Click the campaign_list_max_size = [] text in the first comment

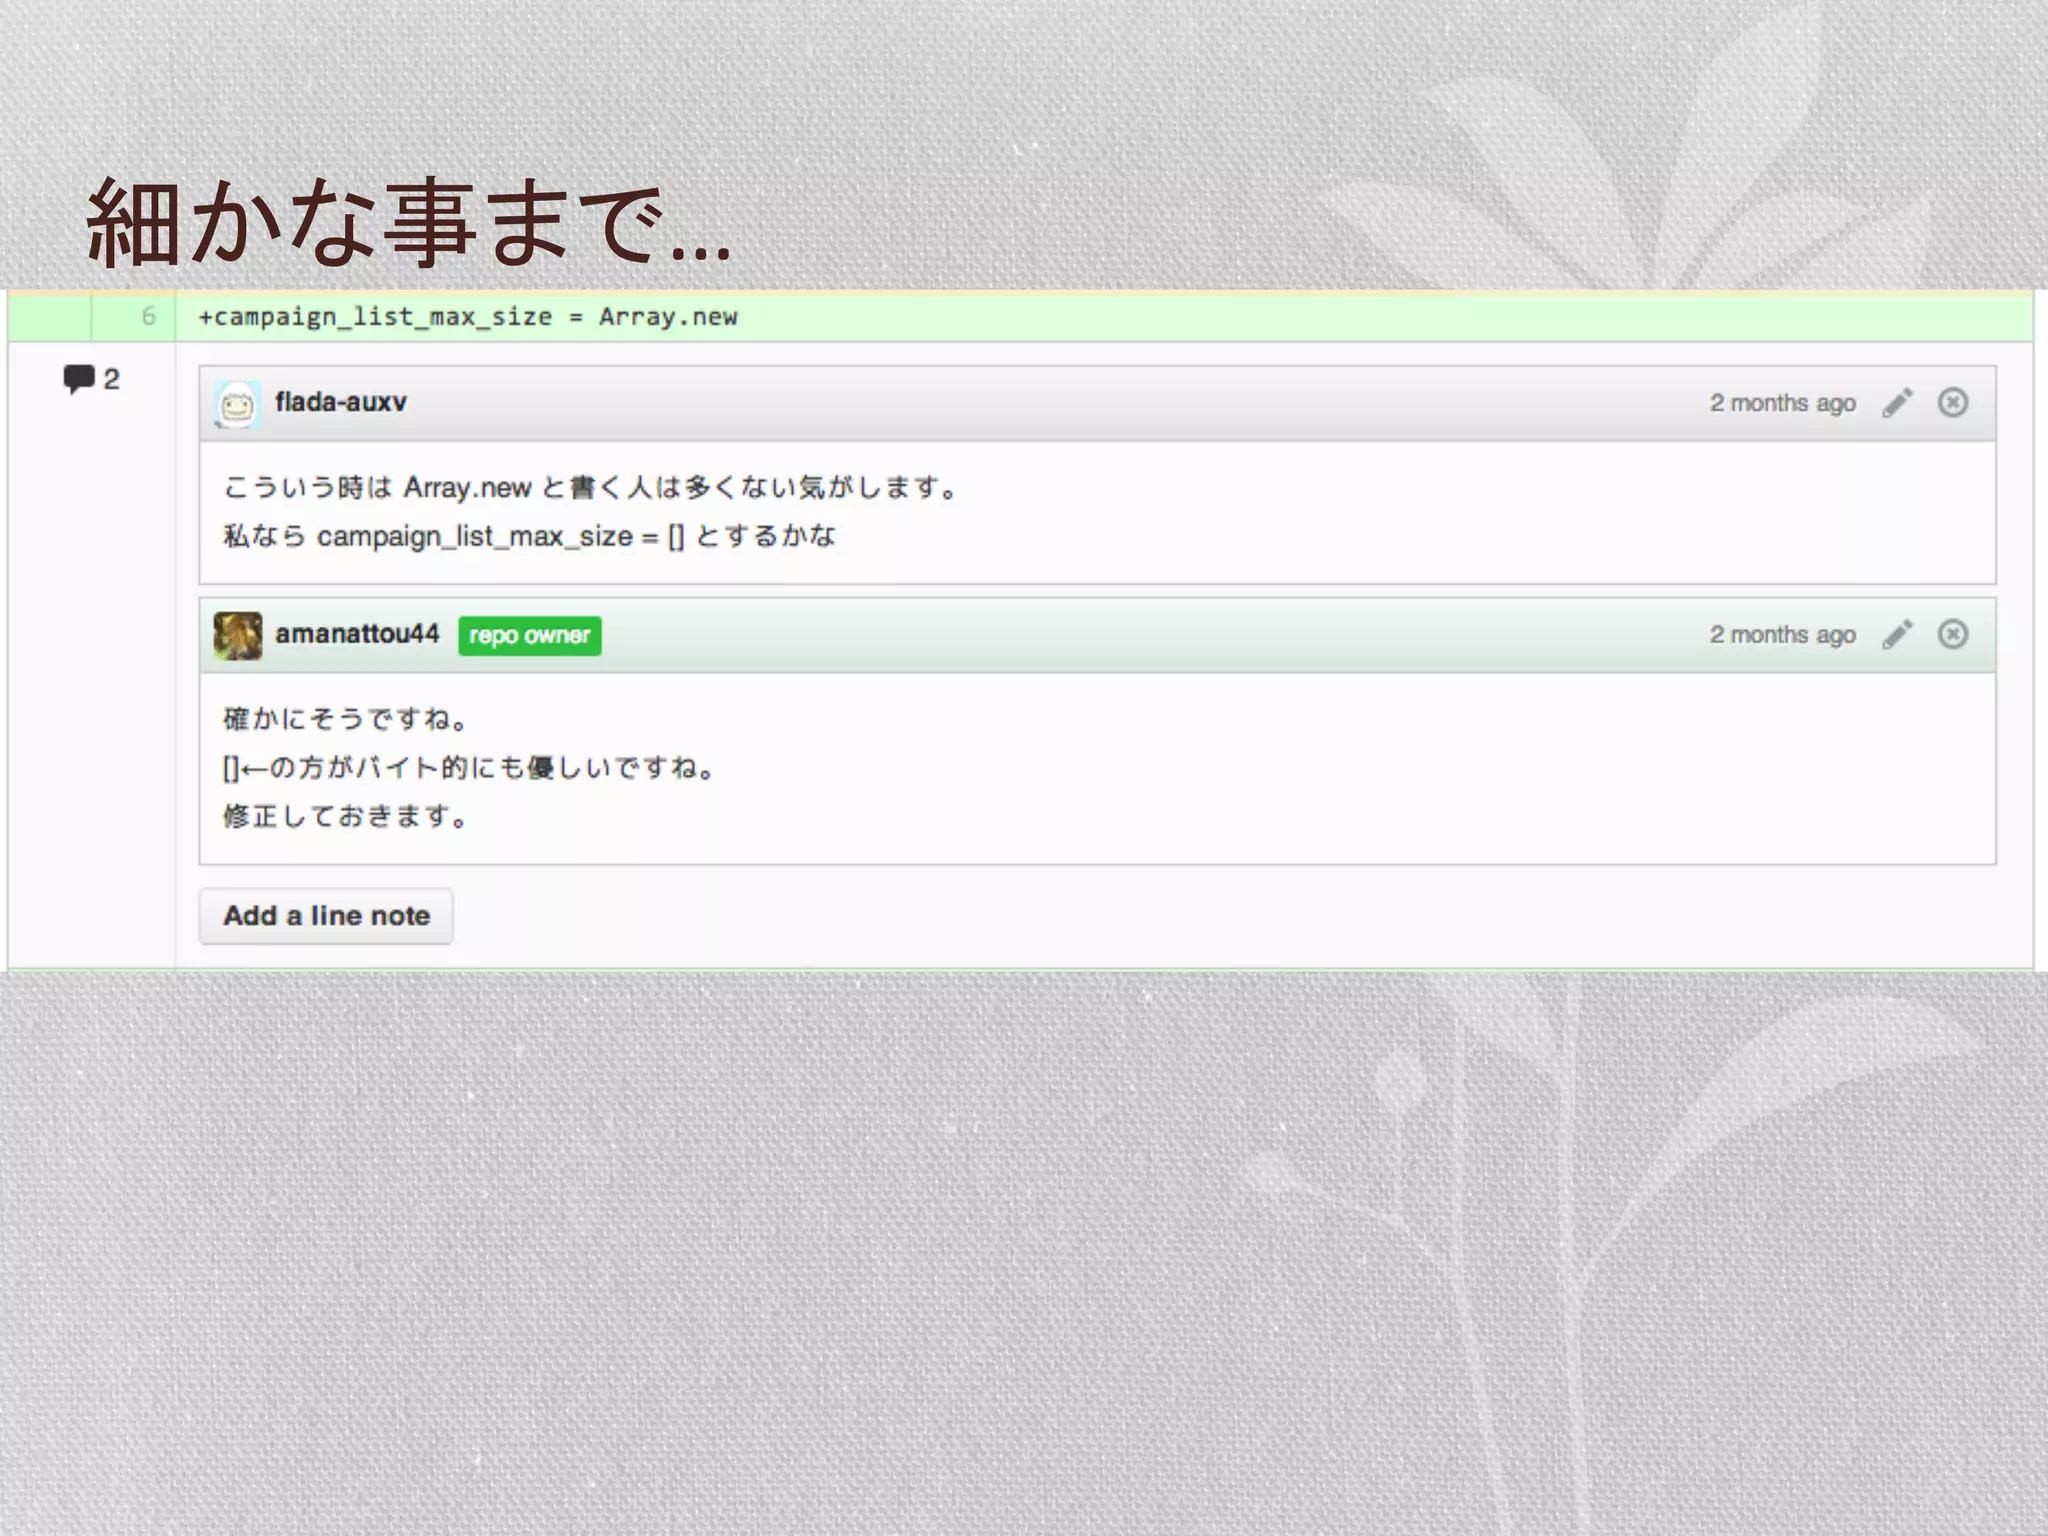500,537
